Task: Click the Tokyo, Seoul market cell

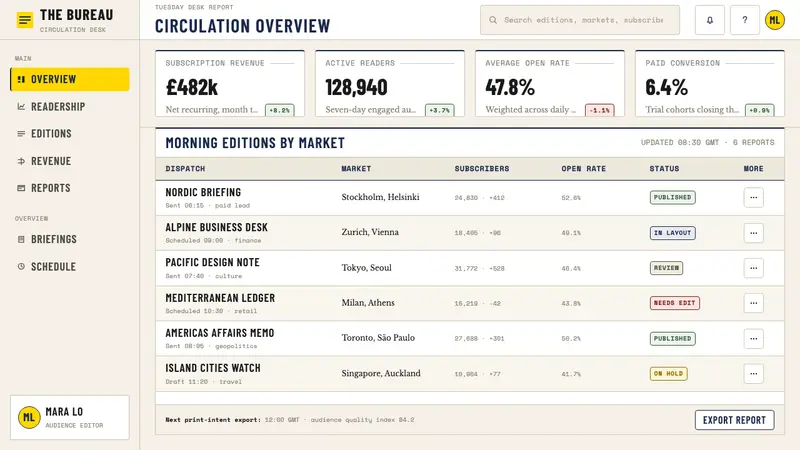Action: click(366, 268)
